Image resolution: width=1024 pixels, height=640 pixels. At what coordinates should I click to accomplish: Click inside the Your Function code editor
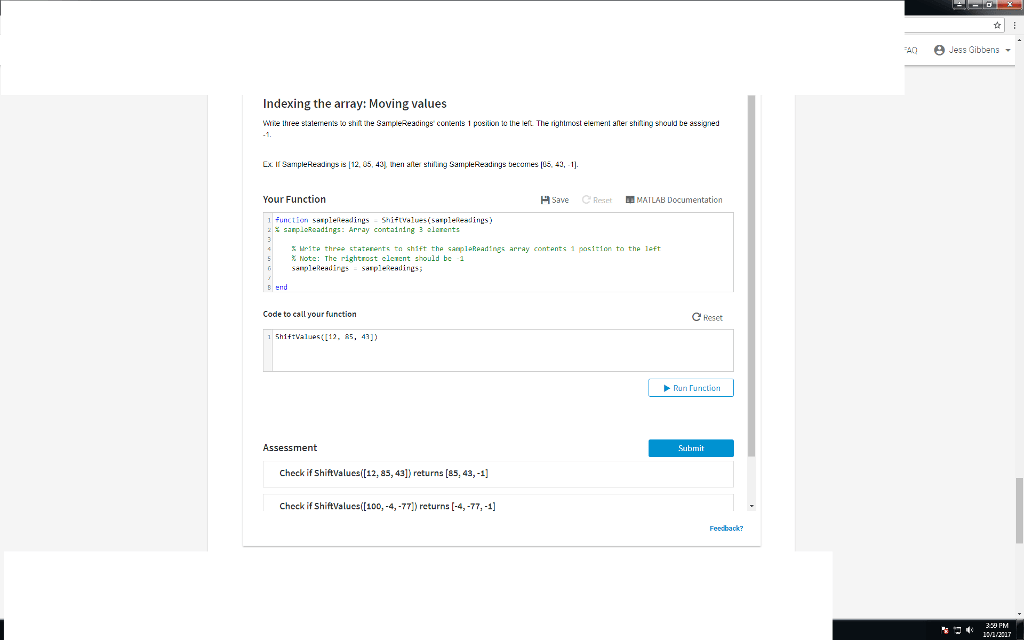click(498, 252)
